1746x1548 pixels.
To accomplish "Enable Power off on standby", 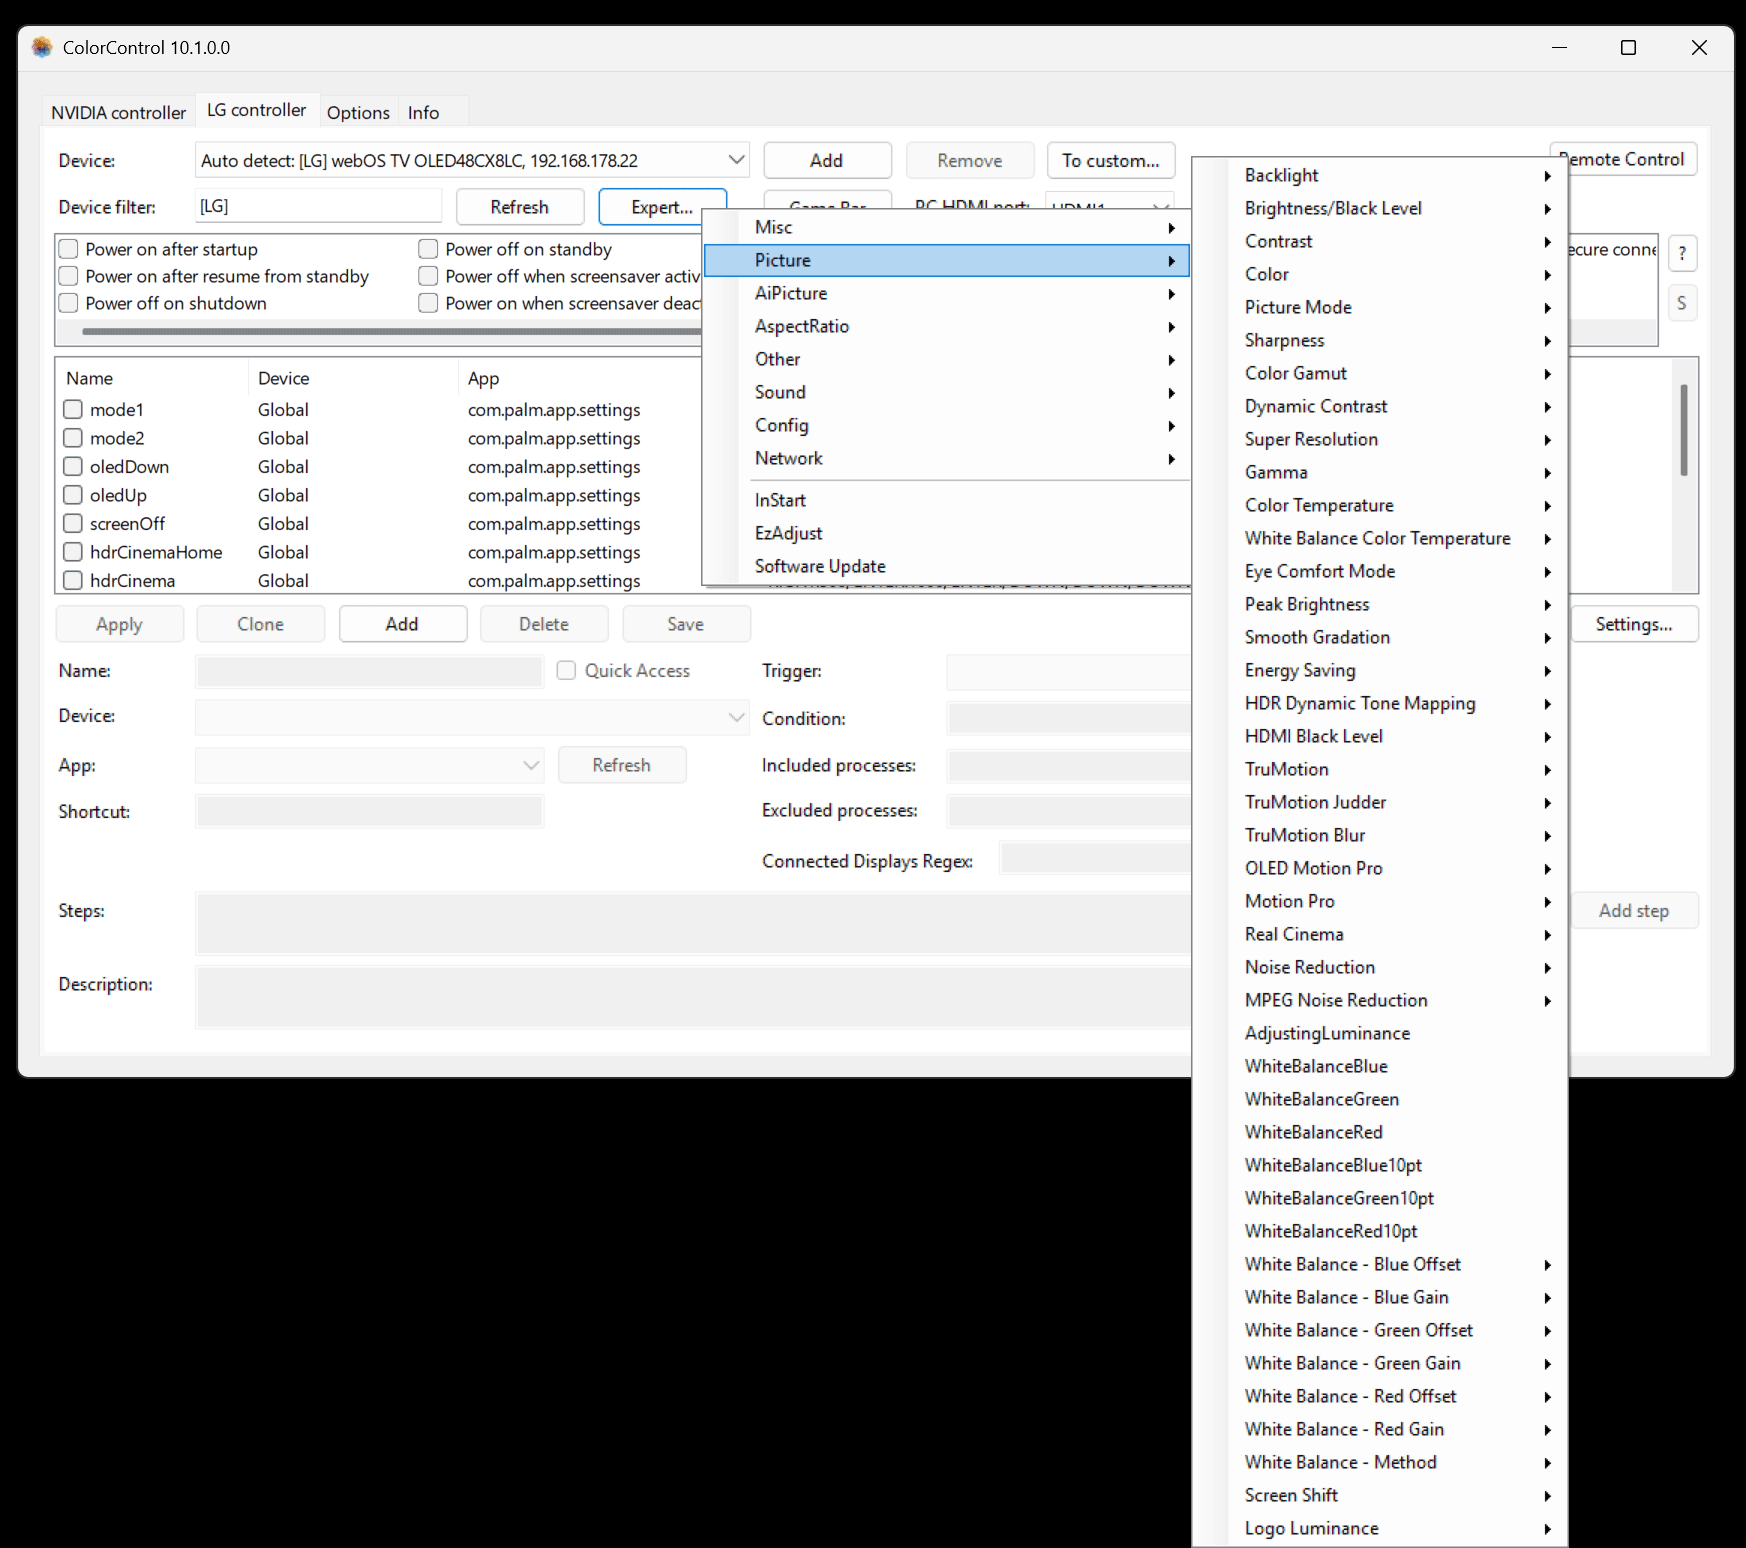I will (x=428, y=249).
